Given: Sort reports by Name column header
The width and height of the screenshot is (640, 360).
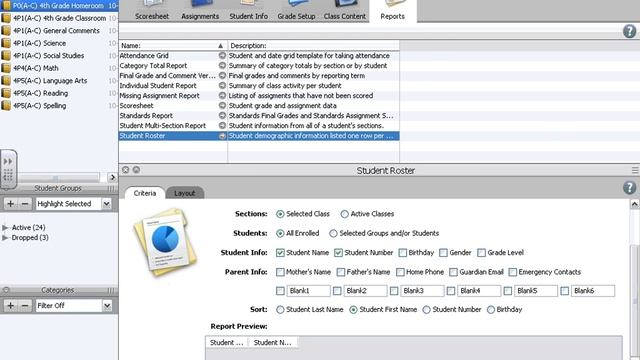Looking at the screenshot, I should tap(173, 46).
